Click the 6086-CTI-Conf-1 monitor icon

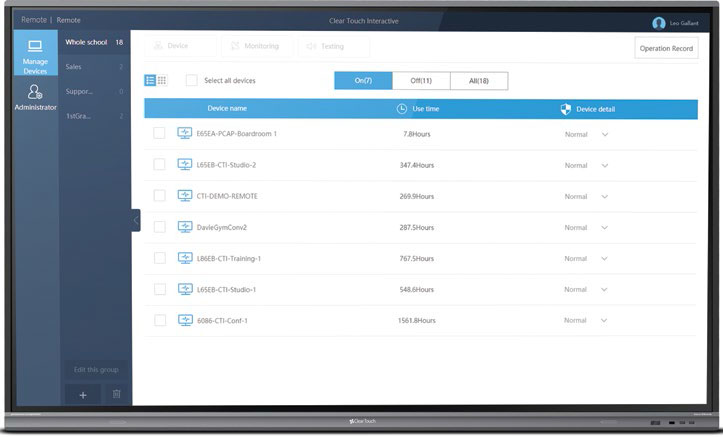[185, 320]
